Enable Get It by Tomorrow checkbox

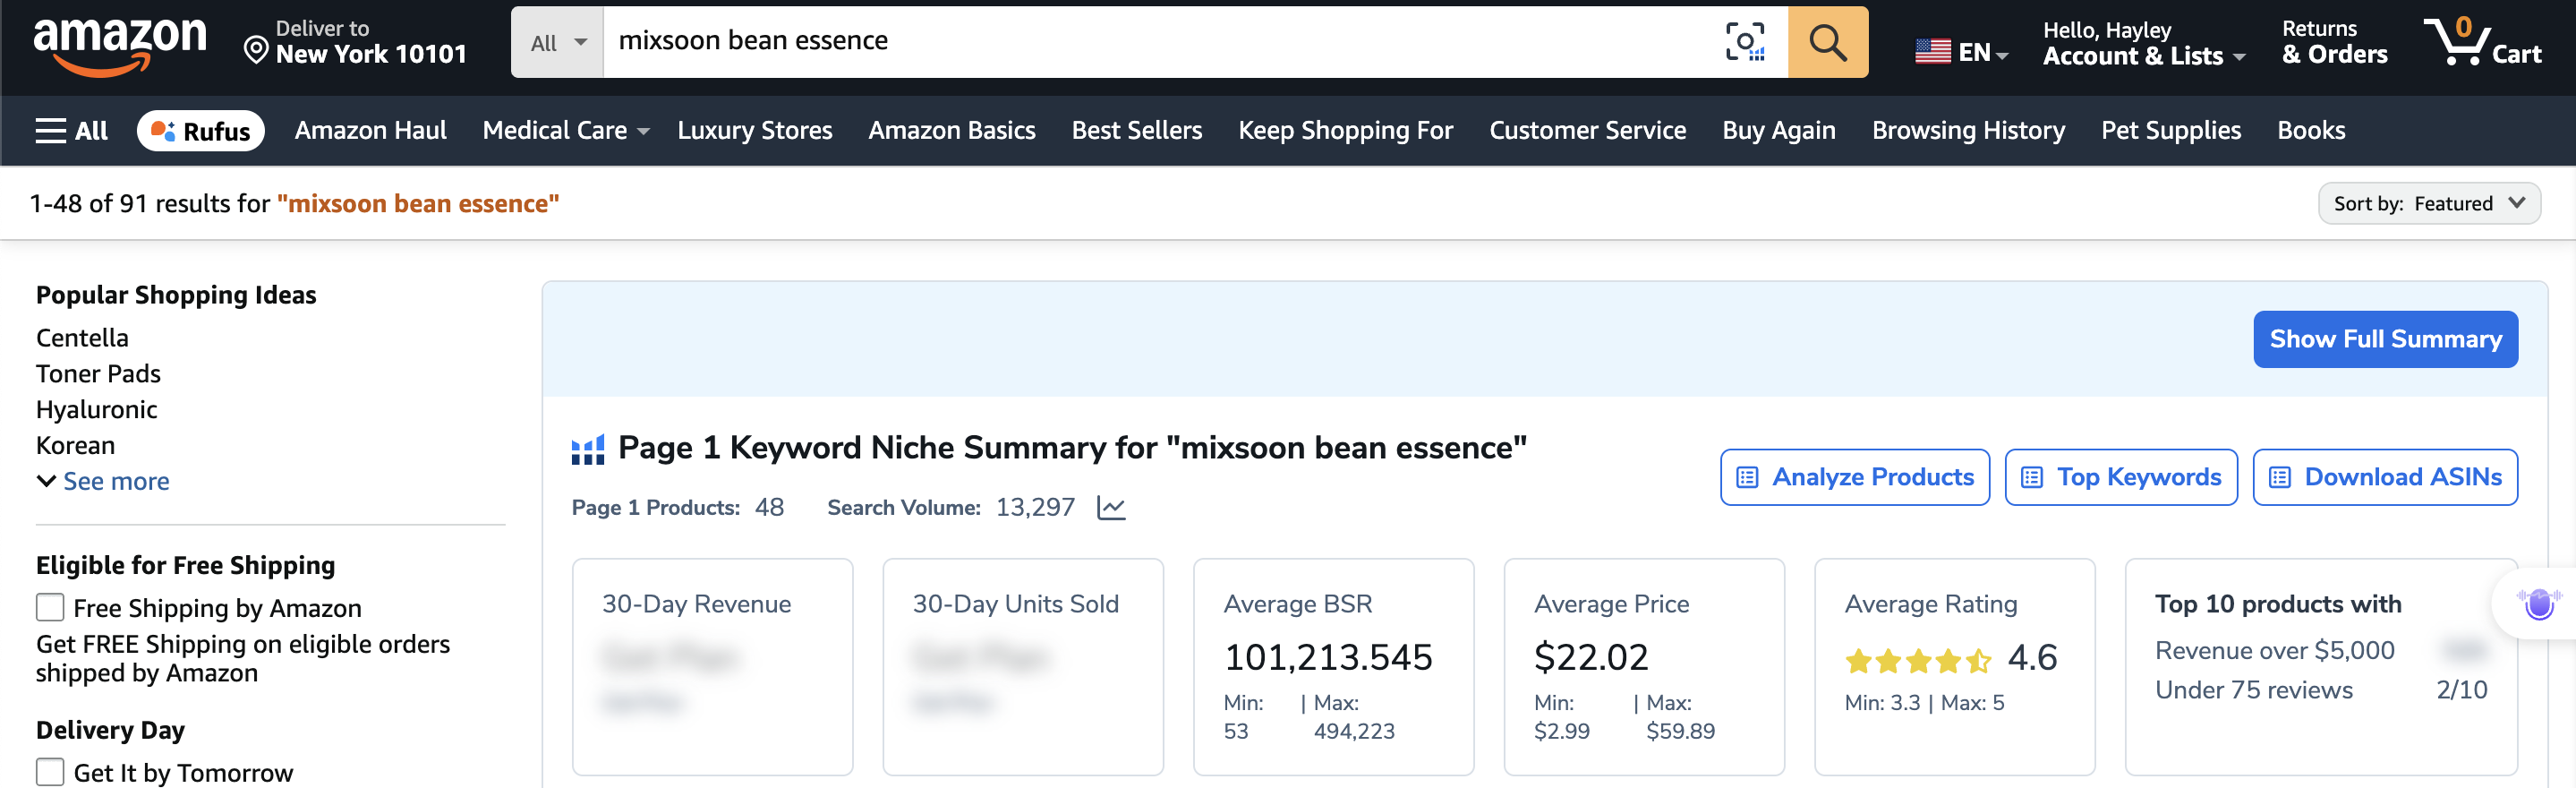(x=50, y=772)
